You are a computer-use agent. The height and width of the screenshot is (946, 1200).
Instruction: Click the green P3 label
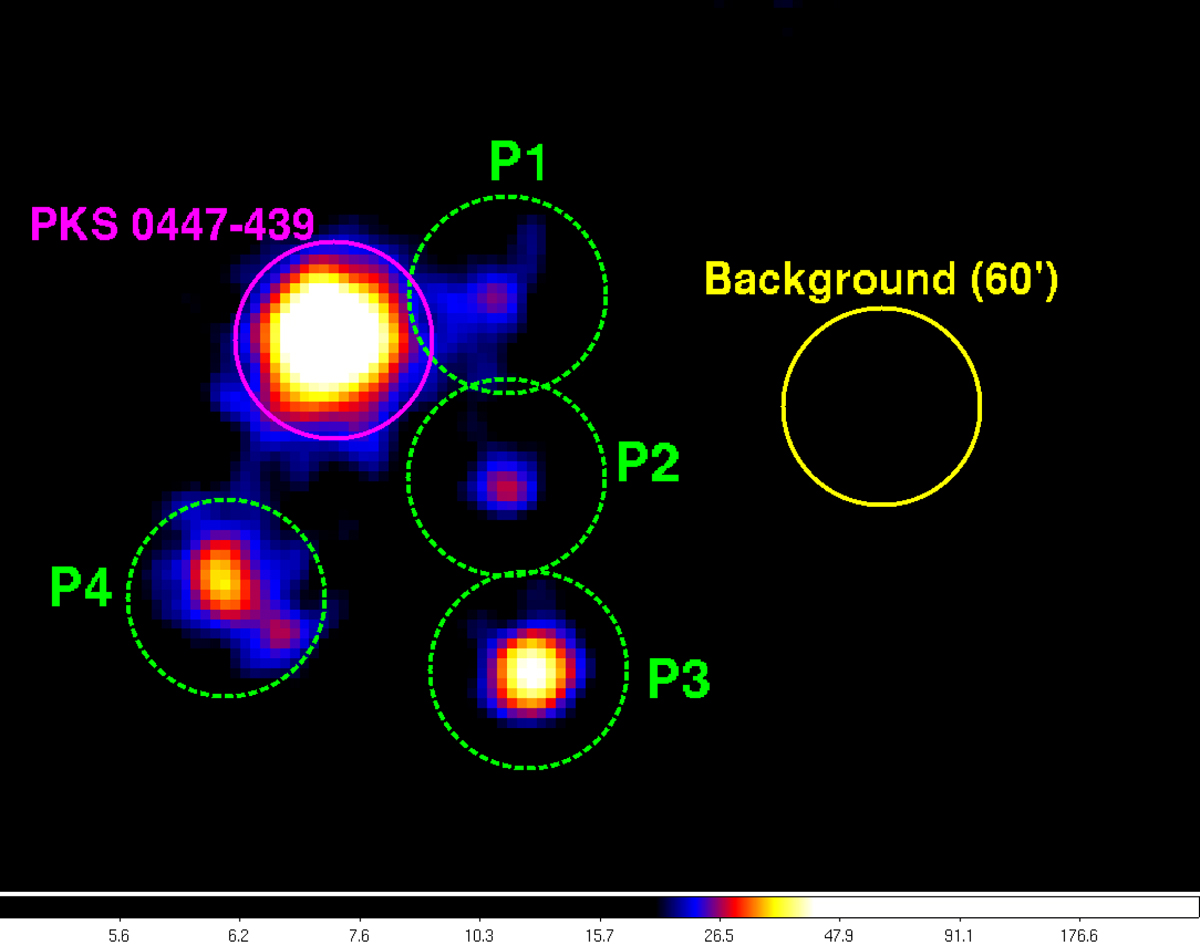pyautogui.click(x=678, y=680)
